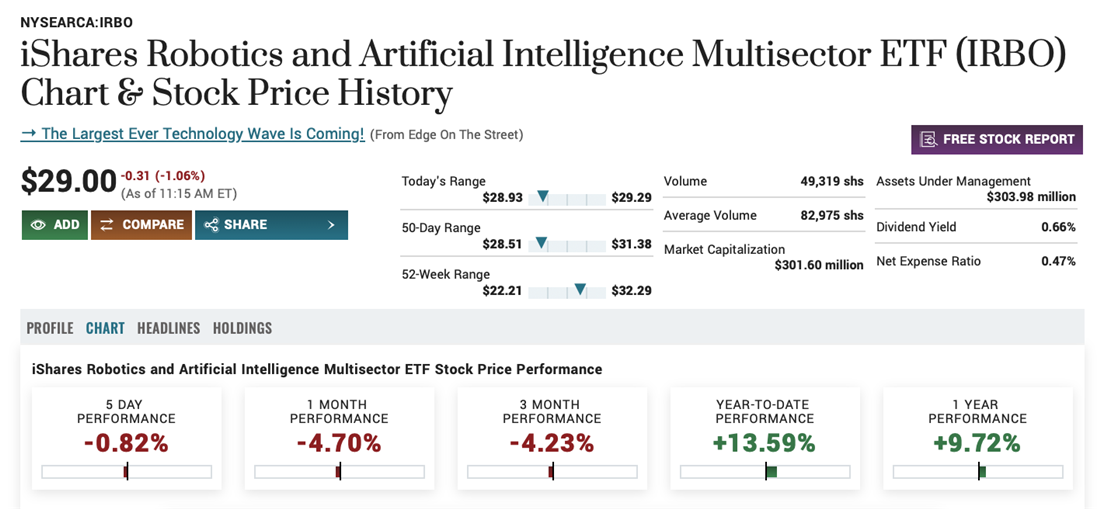Open the Free Stock Report button
The height and width of the screenshot is (509, 1100).
997,140
